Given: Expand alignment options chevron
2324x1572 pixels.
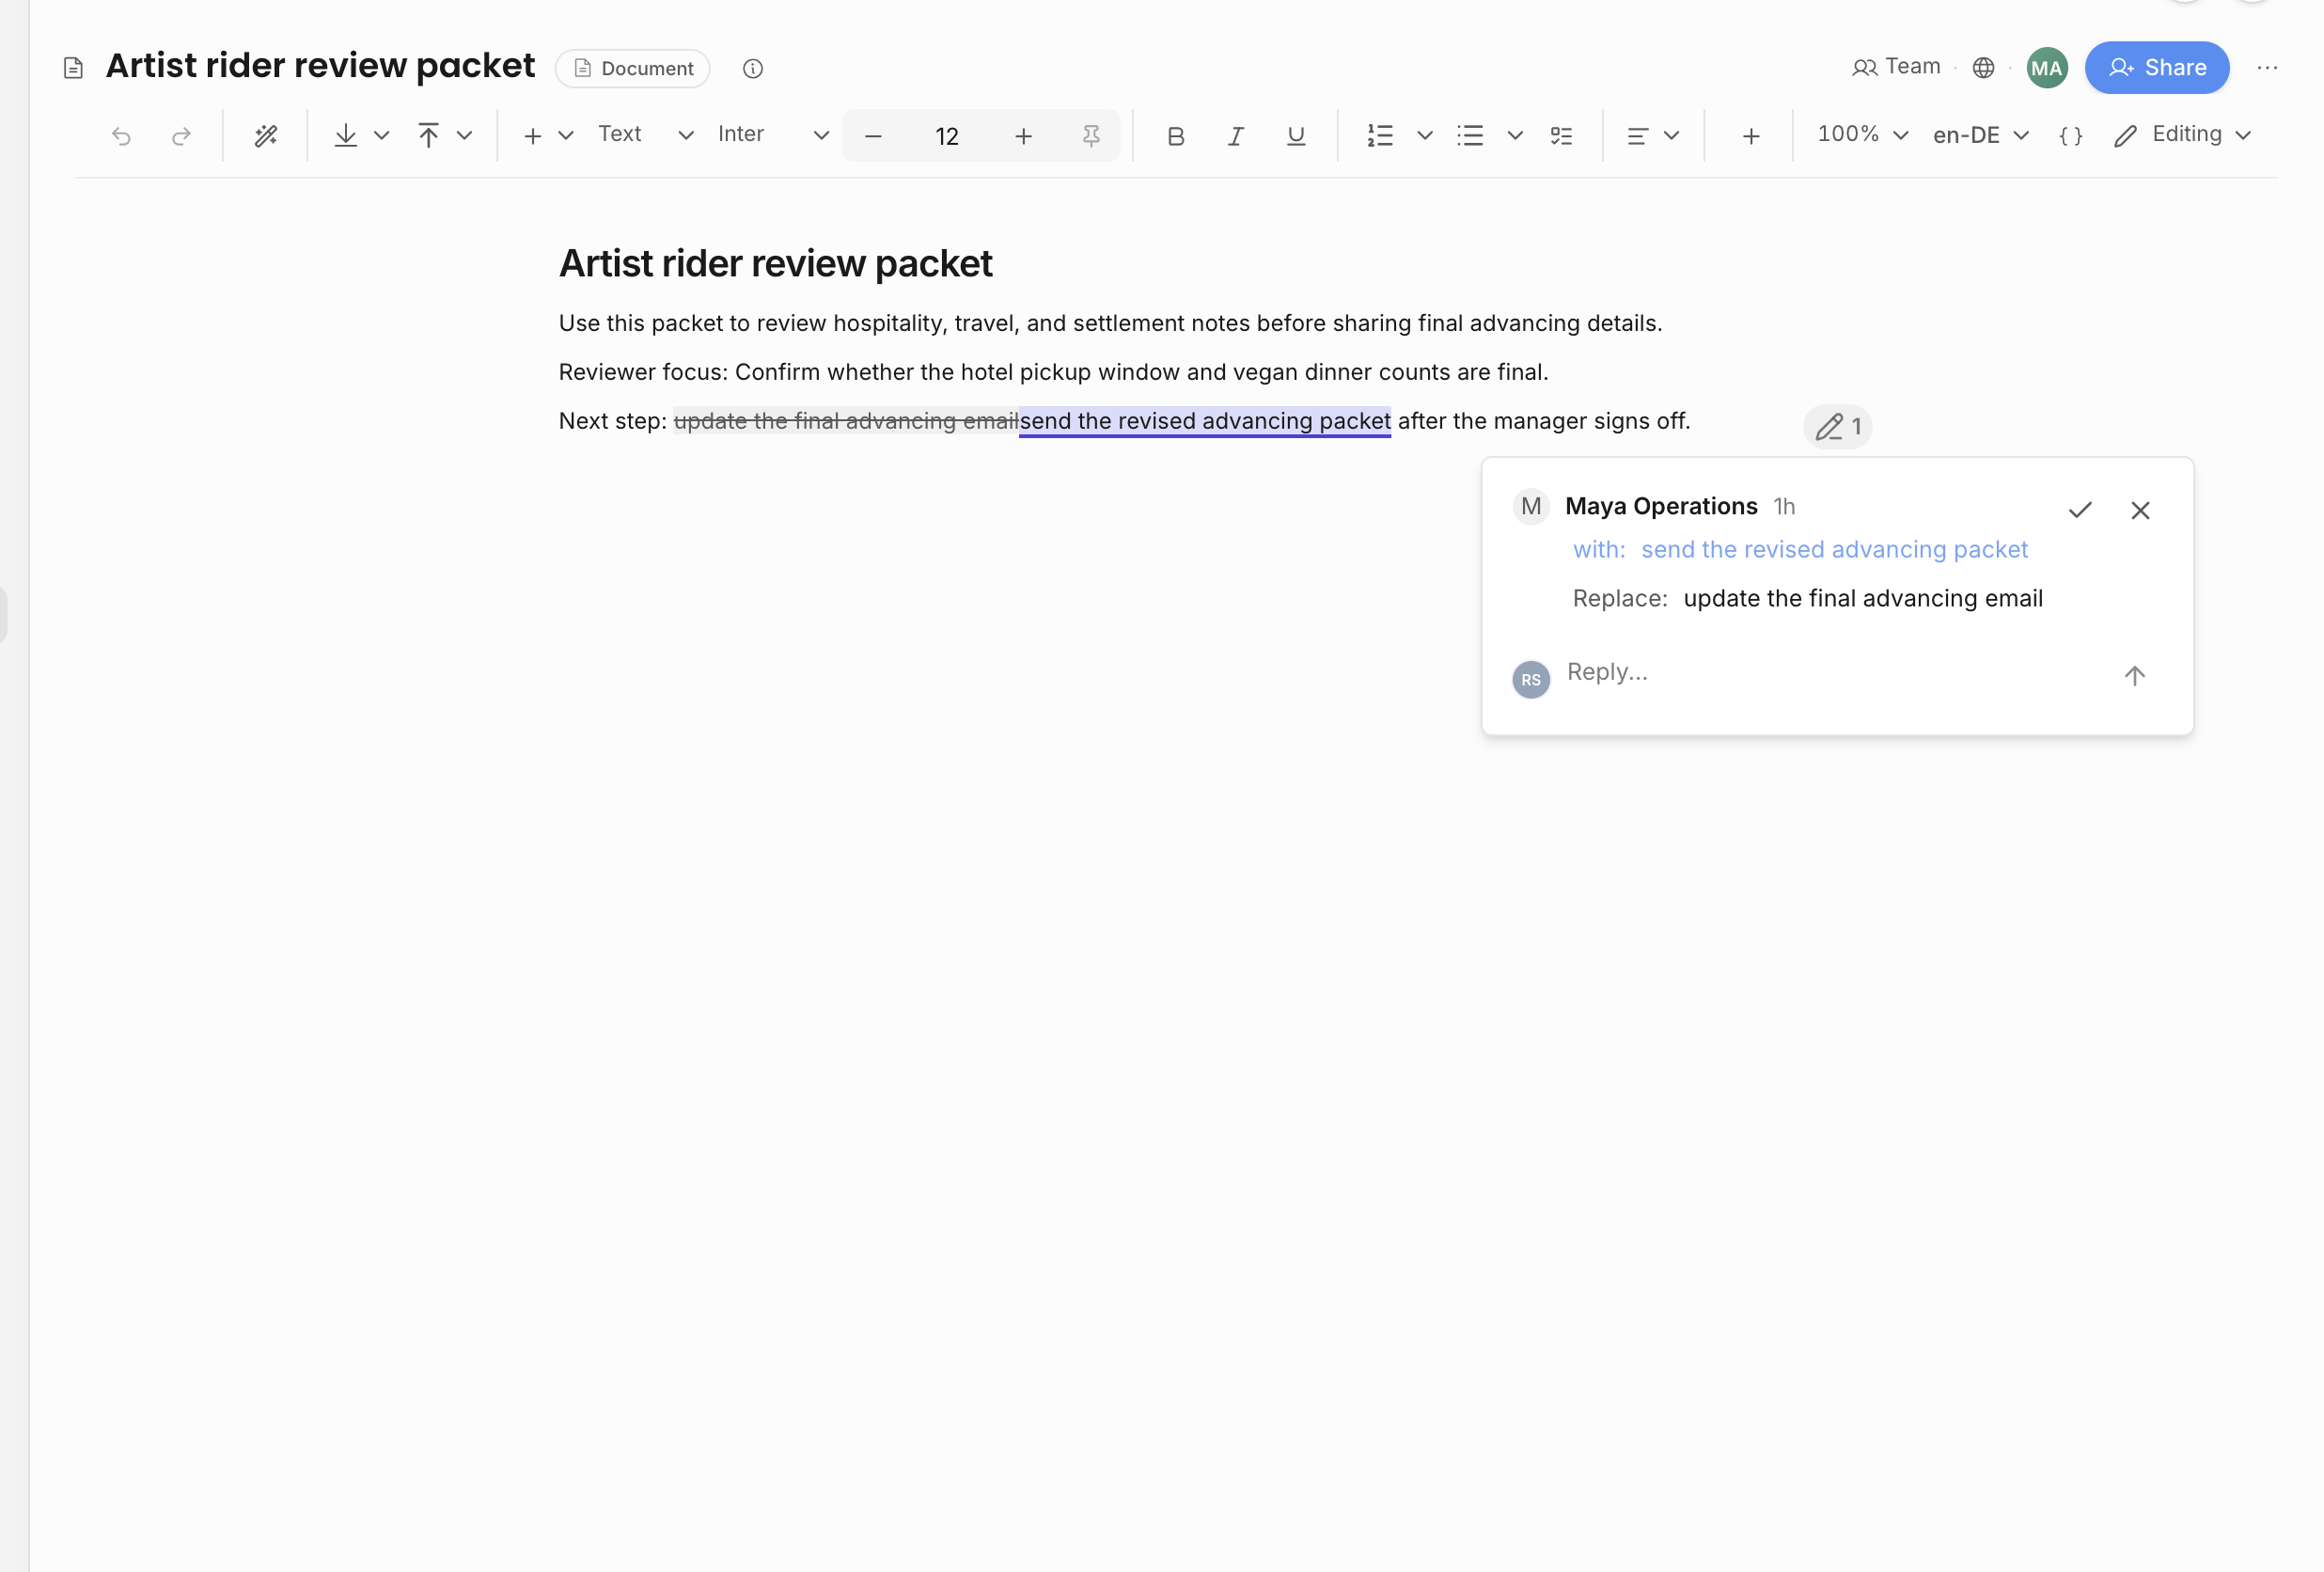Looking at the screenshot, I should 1671,136.
